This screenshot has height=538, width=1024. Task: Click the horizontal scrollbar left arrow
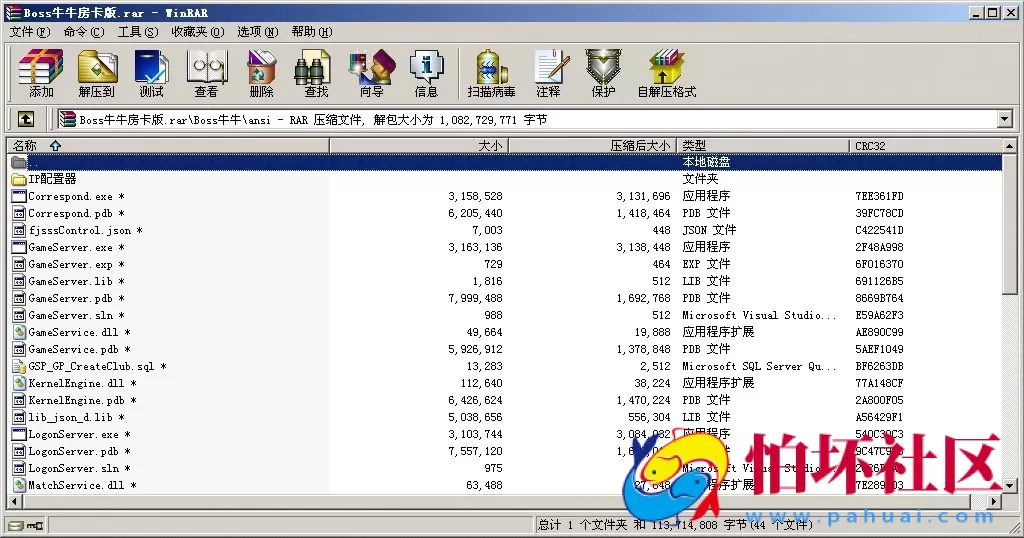click(14, 501)
